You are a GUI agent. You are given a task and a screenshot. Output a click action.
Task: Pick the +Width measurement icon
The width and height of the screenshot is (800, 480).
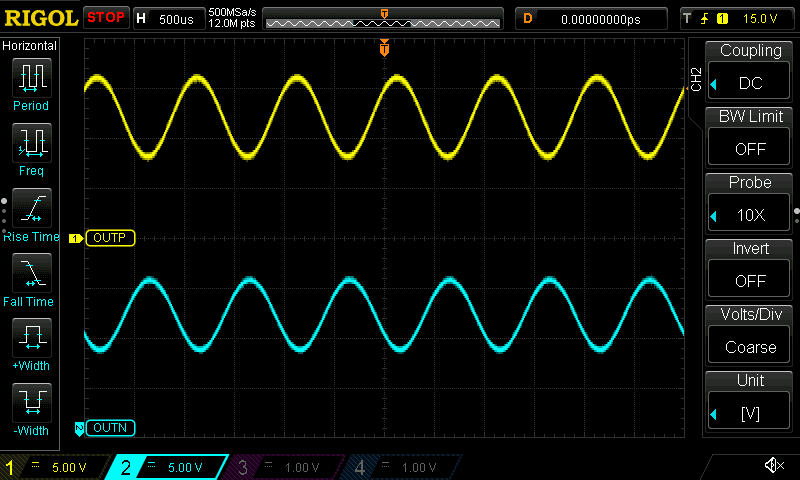(x=31, y=339)
